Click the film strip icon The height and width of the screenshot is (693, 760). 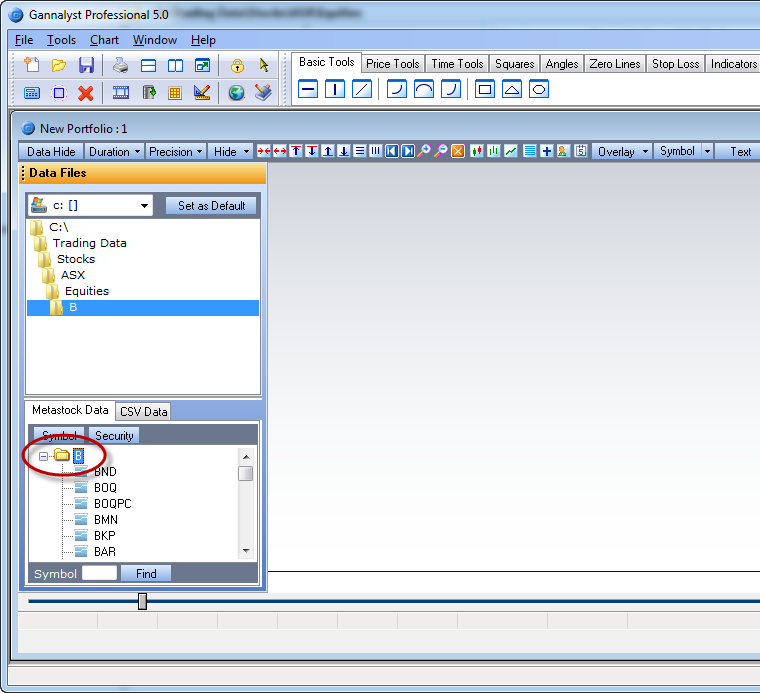[121, 92]
